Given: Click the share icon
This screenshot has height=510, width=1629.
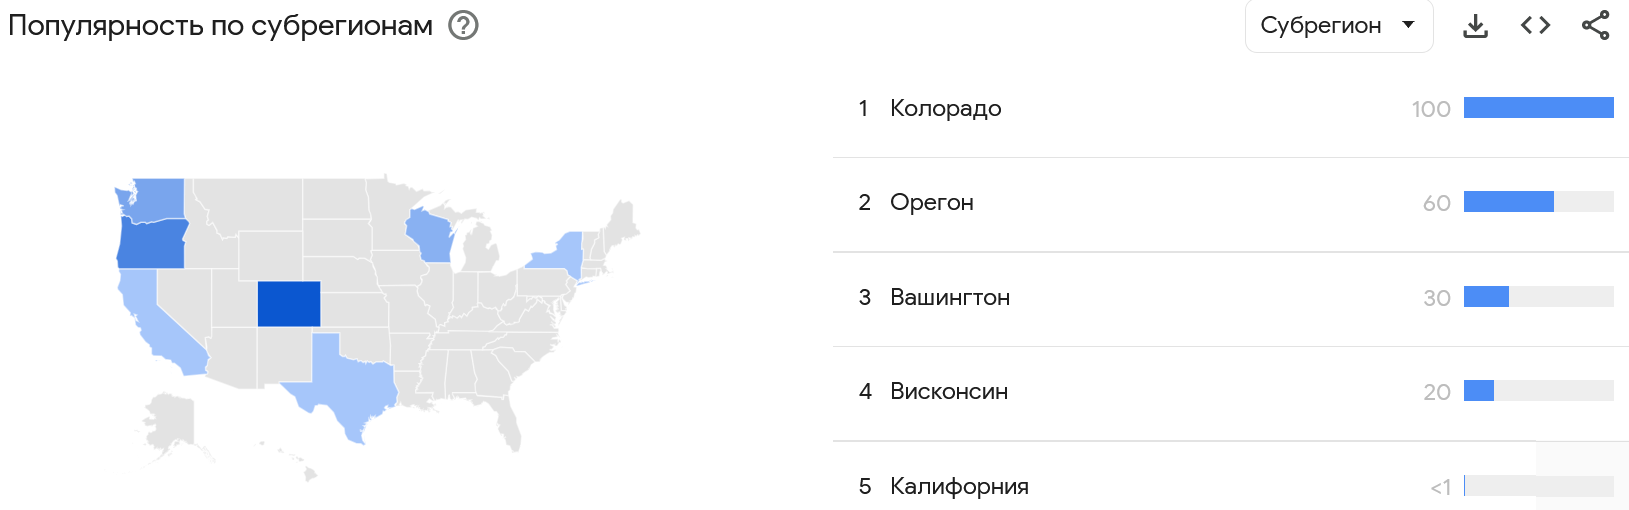Looking at the screenshot, I should coord(1595,26).
